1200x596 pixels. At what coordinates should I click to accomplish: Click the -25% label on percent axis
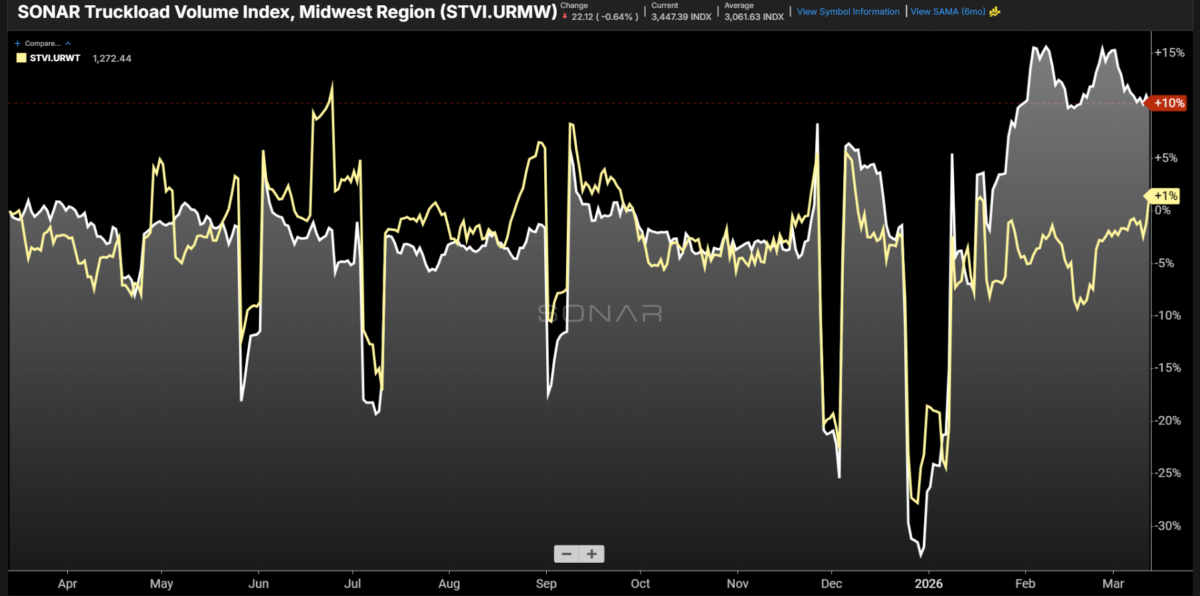(1169, 473)
